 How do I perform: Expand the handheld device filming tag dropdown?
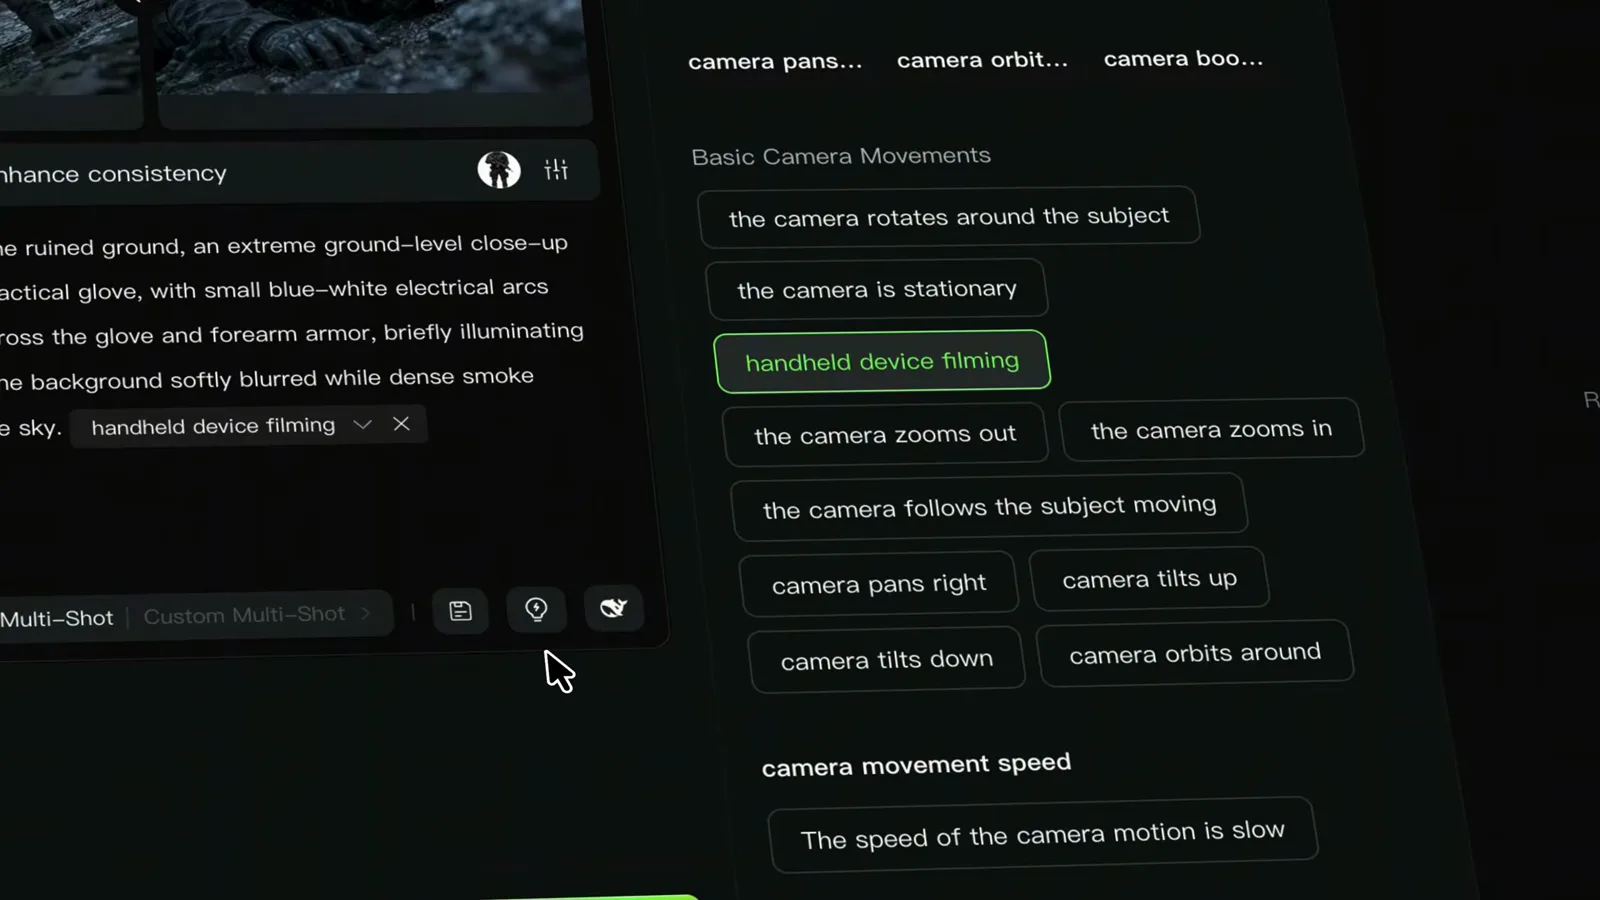pyautogui.click(x=362, y=425)
